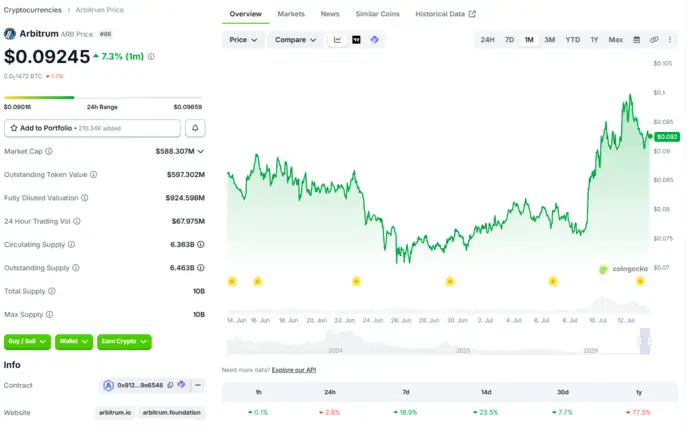Expand the Price dropdown
The image size is (687, 428).
243,40
